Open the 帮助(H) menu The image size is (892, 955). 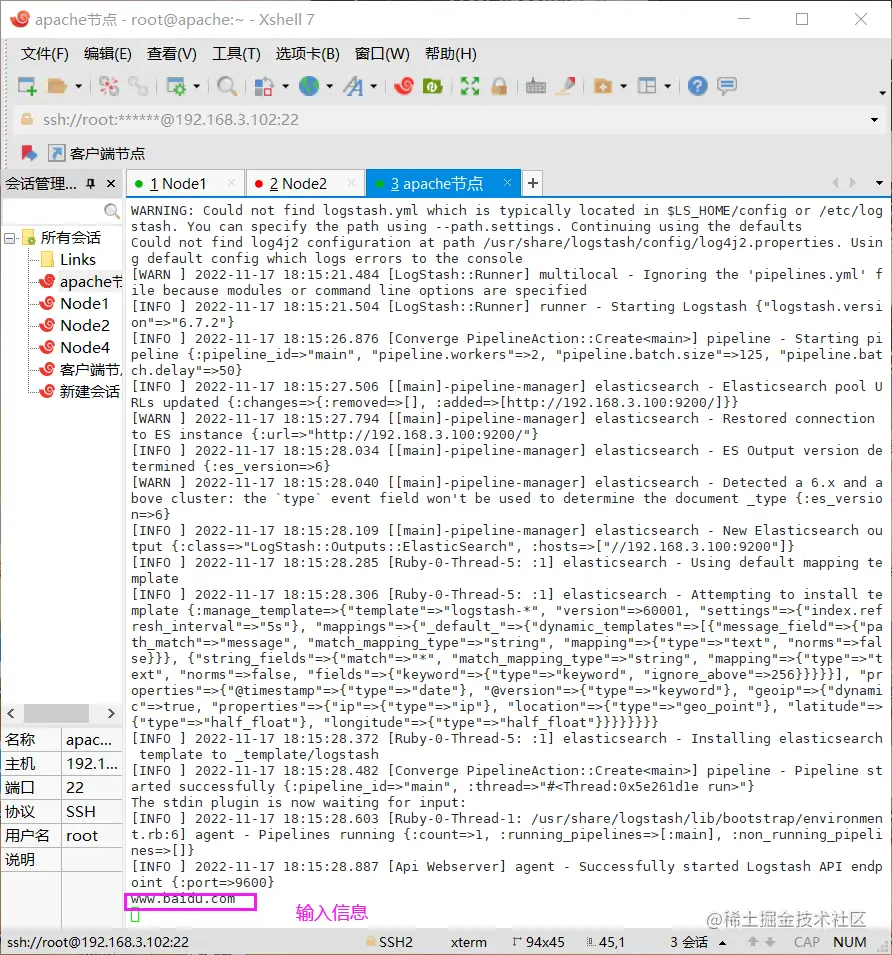coord(451,54)
